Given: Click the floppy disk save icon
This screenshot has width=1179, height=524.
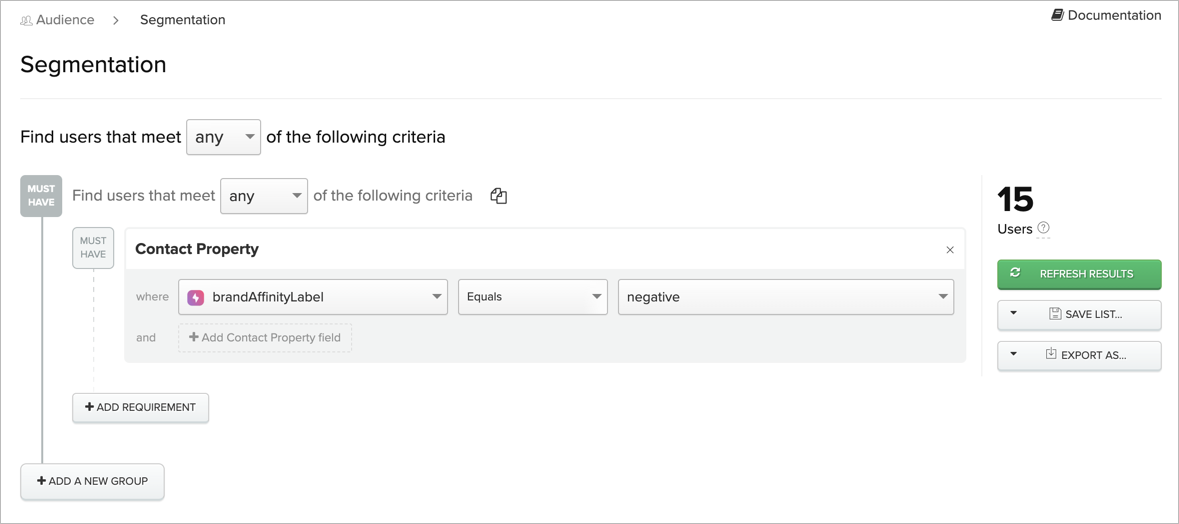Looking at the screenshot, I should coord(1055,313).
